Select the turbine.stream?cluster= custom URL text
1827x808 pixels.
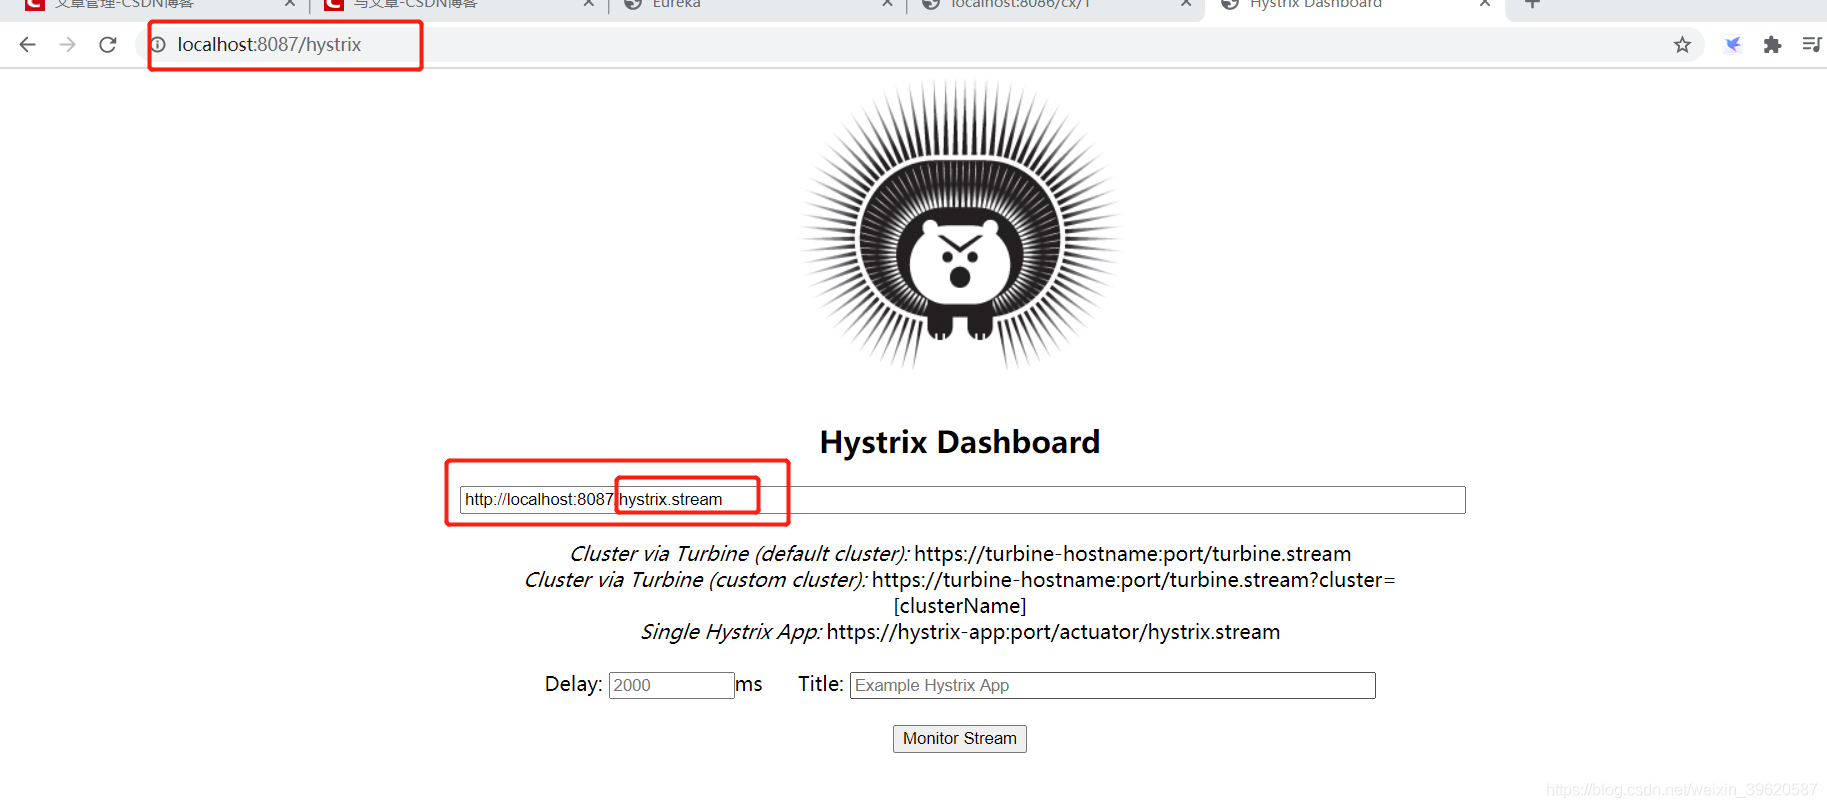pyautogui.click(x=1133, y=580)
